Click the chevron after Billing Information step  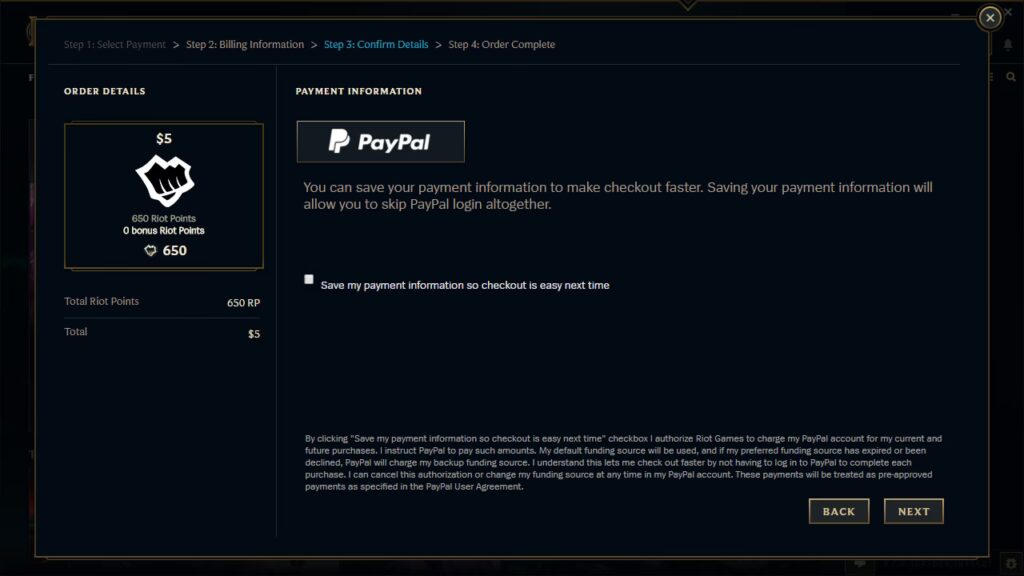(x=314, y=45)
